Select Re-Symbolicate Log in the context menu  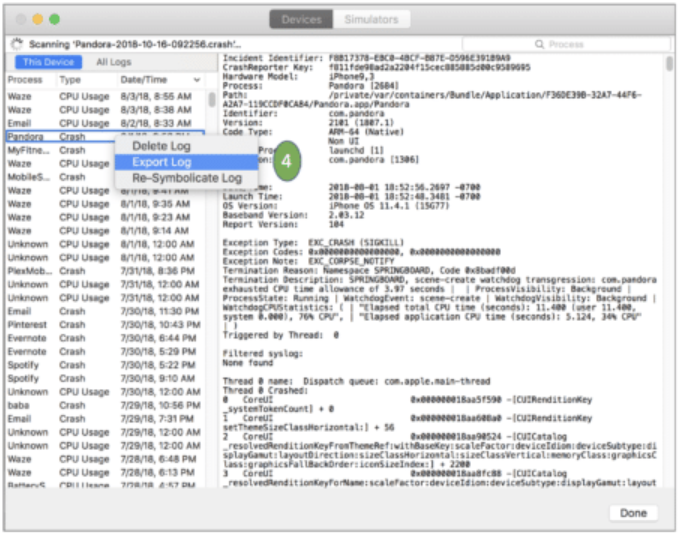(x=187, y=178)
